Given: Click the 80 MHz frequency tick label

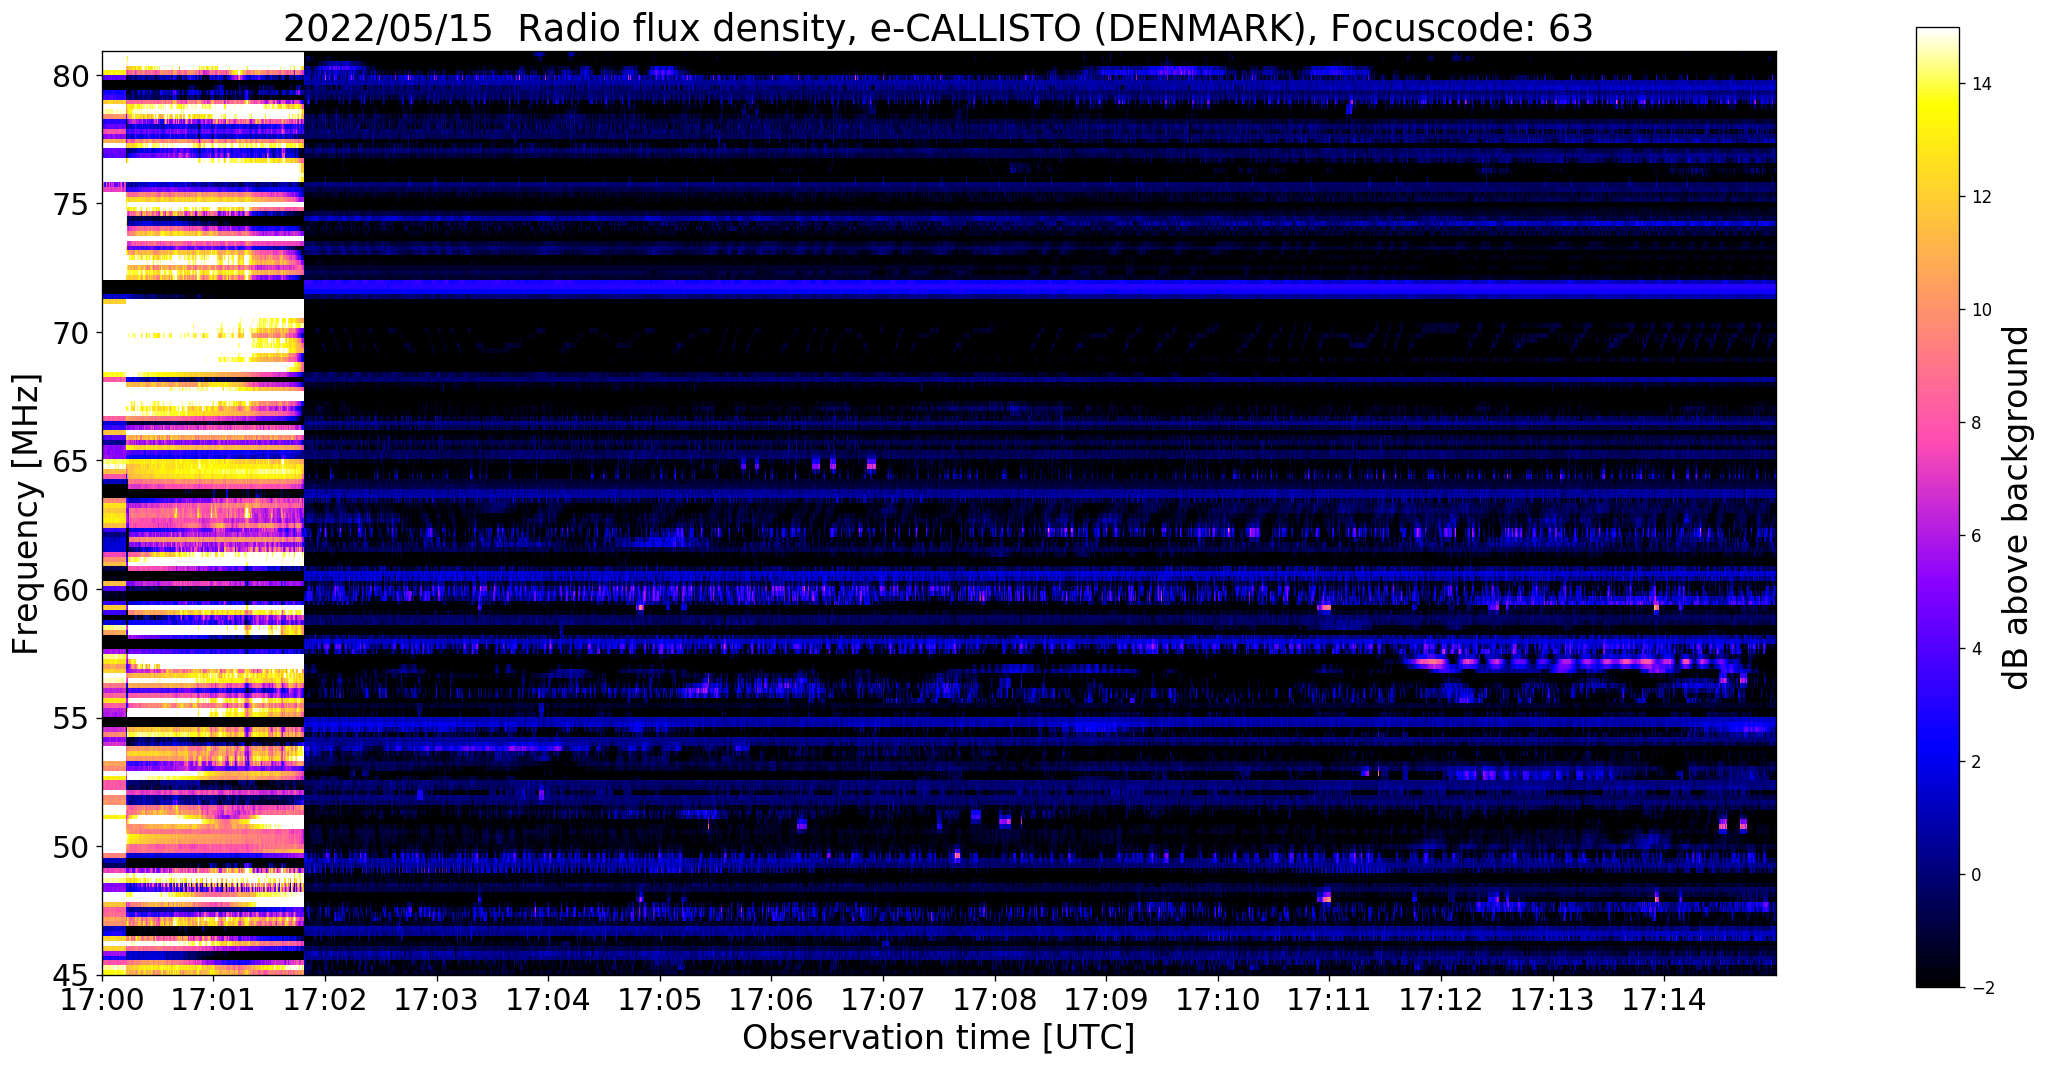Looking at the screenshot, I should click(x=73, y=76).
